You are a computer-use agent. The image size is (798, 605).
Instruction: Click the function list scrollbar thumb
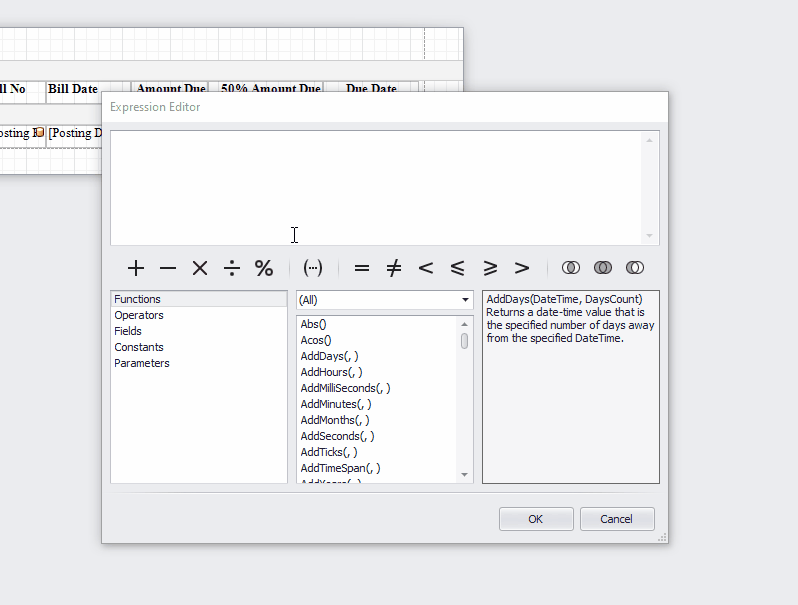click(464, 341)
